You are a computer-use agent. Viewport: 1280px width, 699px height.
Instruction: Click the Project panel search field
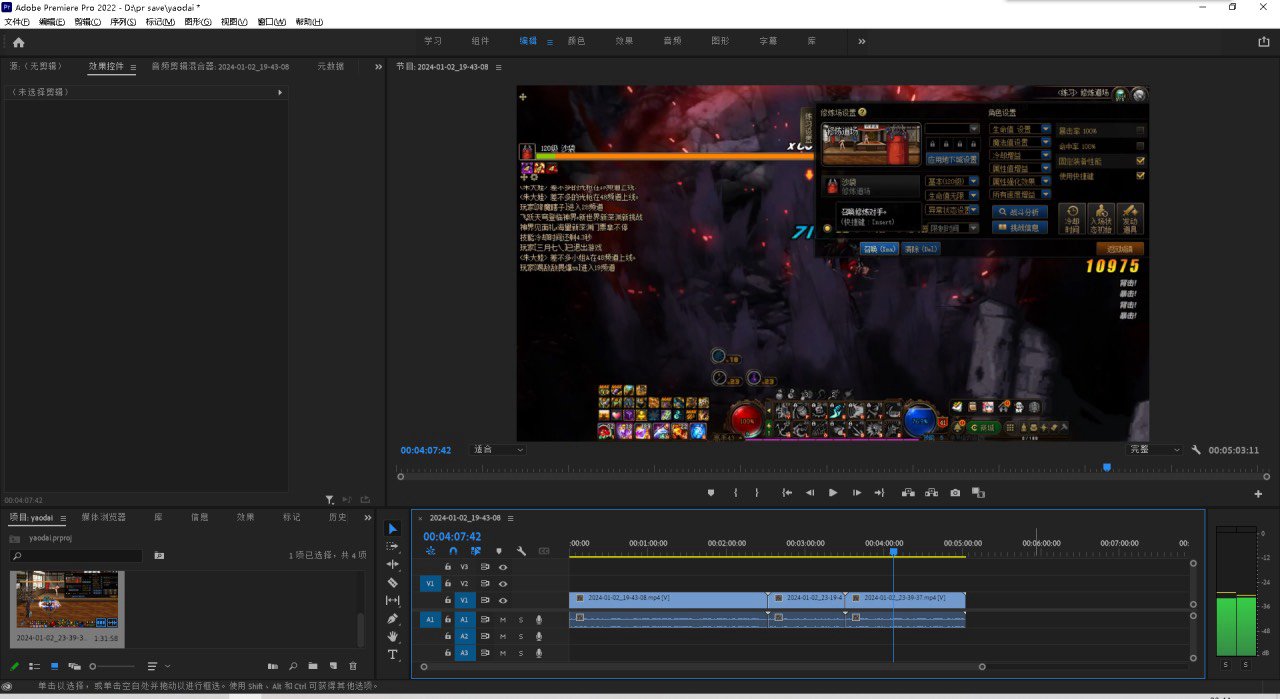[76, 556]
